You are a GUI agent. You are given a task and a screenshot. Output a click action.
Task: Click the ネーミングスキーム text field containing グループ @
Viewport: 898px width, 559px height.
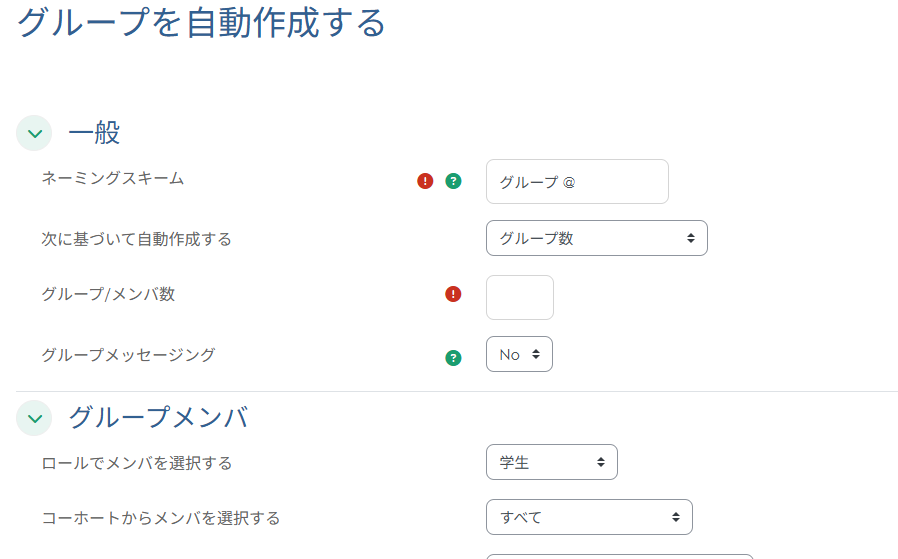coord(576,182)
